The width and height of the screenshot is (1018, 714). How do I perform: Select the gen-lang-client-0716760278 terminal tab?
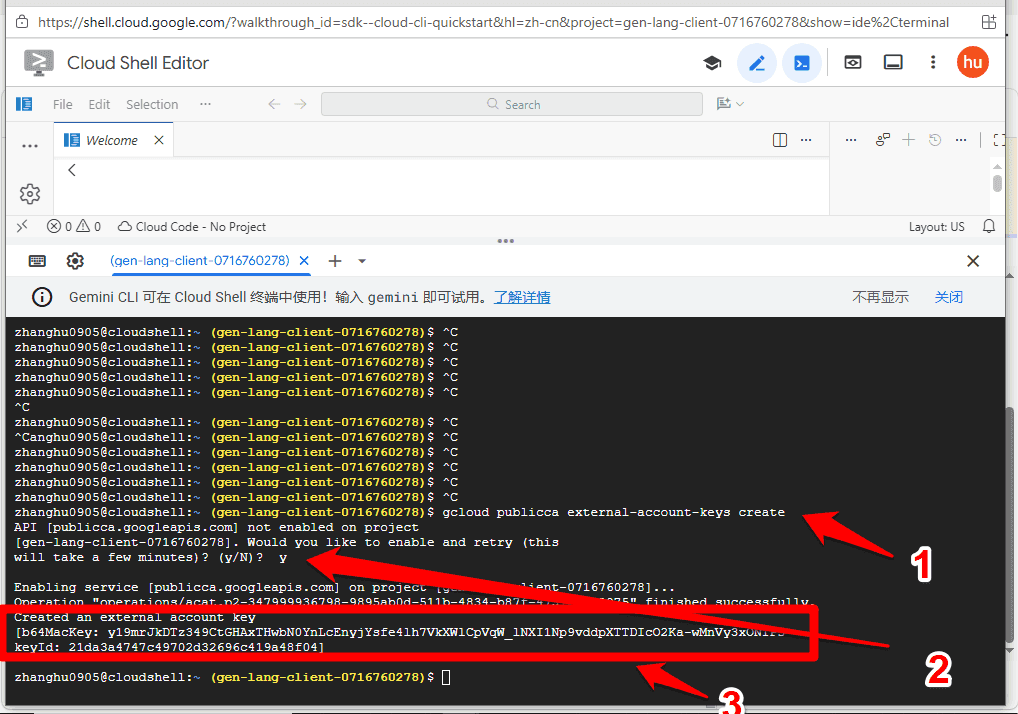200,260
